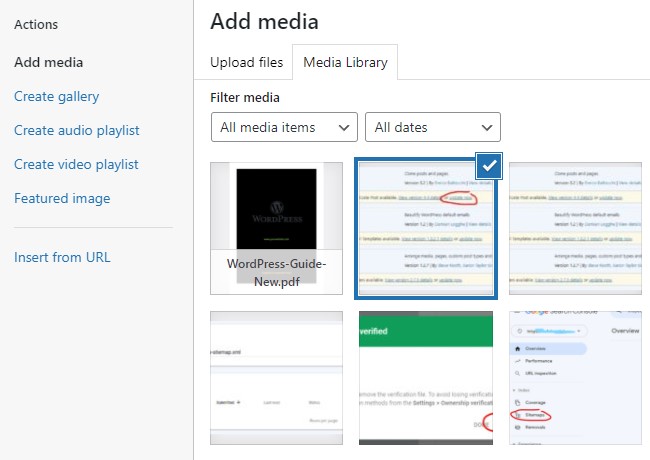Select the WordPress-Guide-New.pdf file
The height and width of the screenshot is (460, 650).
pos(276,228)
